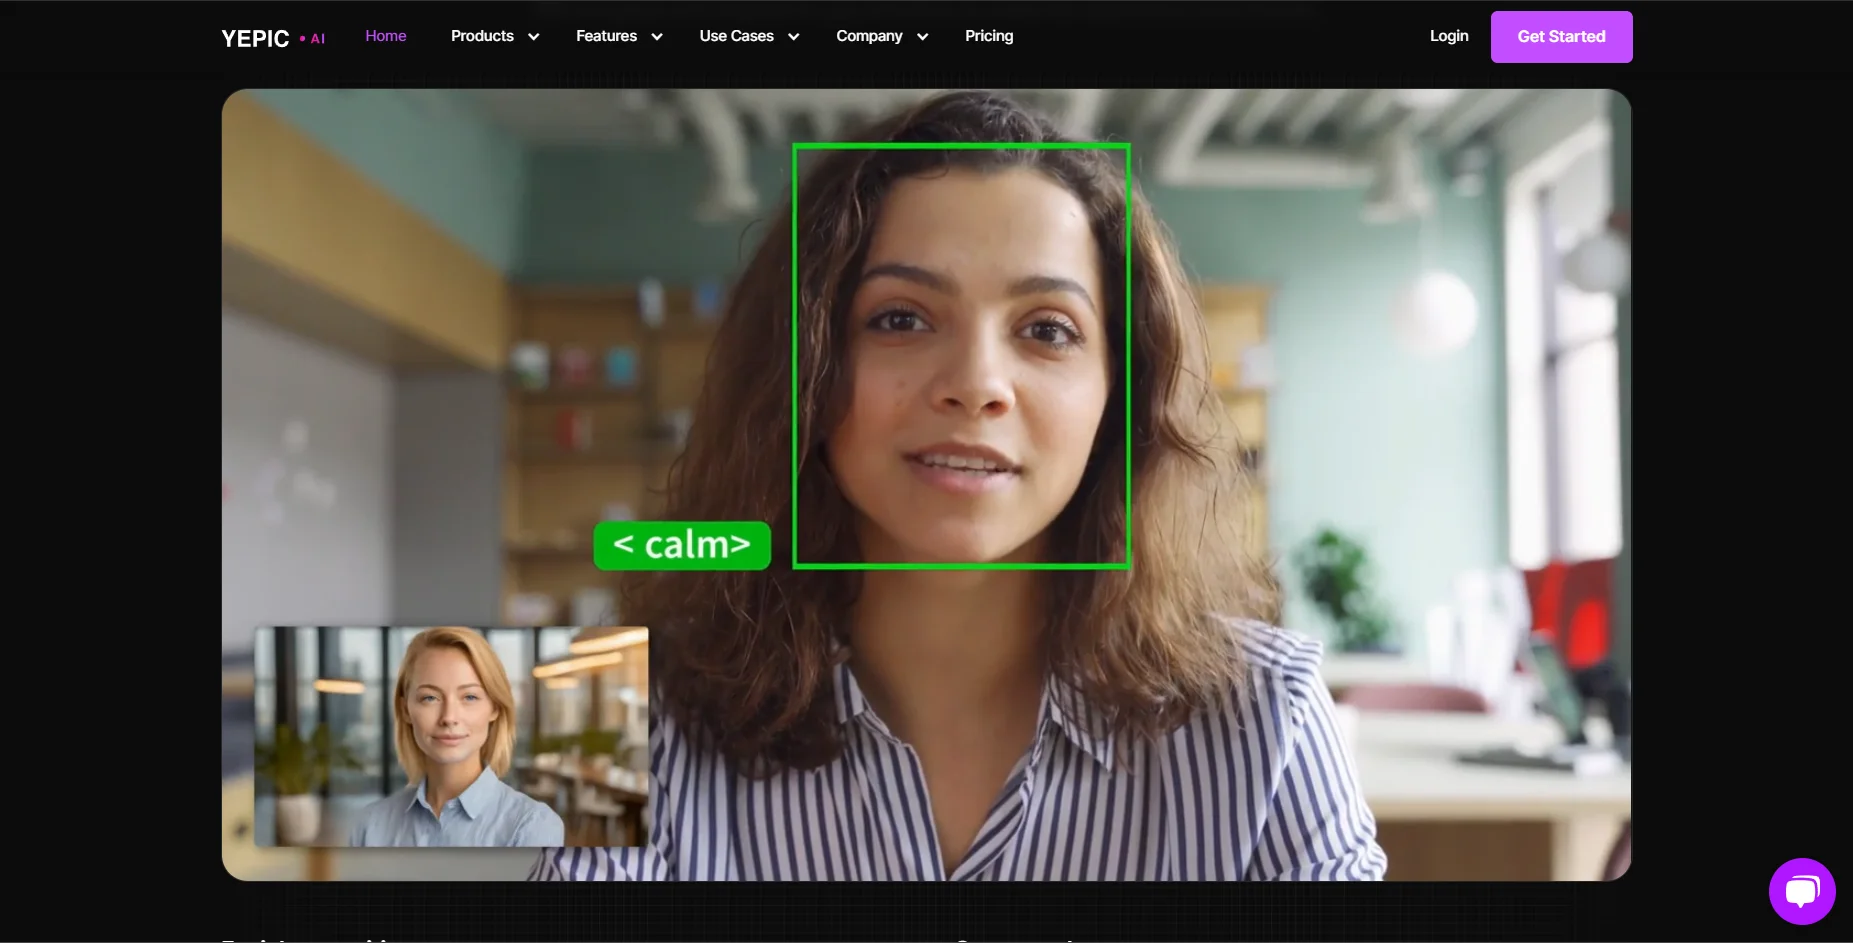Screen dimensions: 1853x943
Task: Expand the Company dropdown menu
Action: pyautogui.click(x=868, y=36)
